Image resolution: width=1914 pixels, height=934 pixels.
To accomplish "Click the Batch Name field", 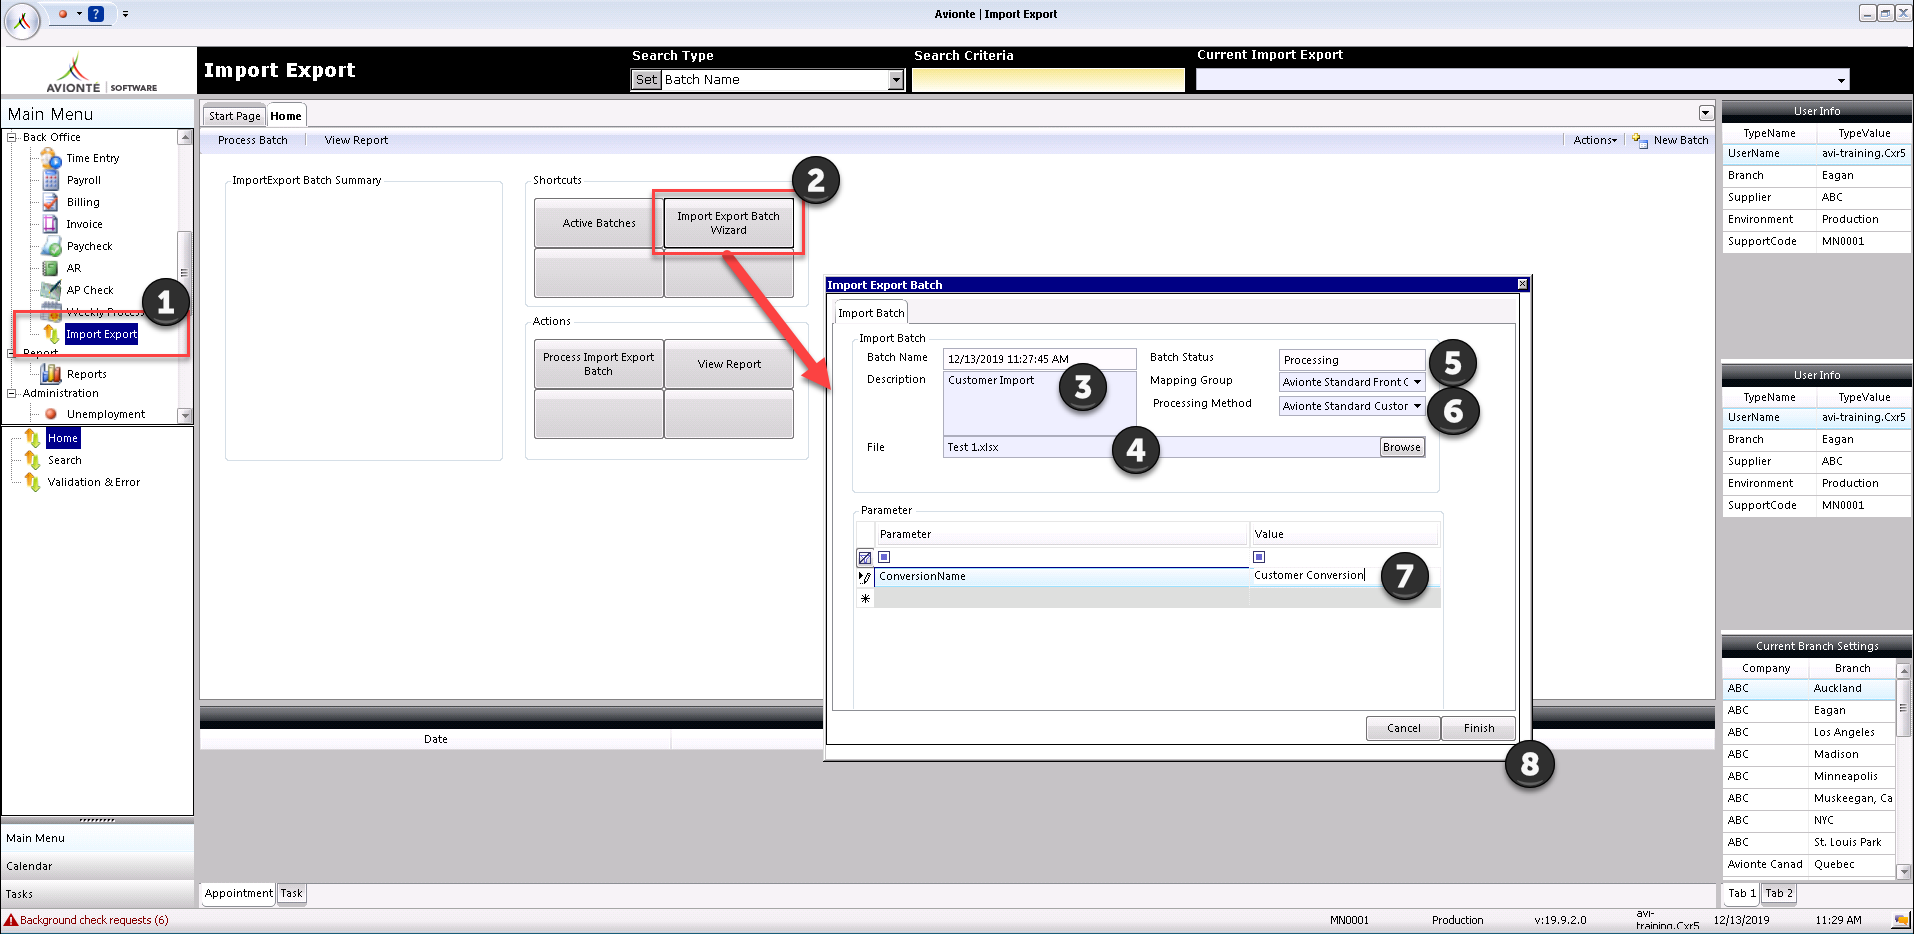I will (1039, 359).
